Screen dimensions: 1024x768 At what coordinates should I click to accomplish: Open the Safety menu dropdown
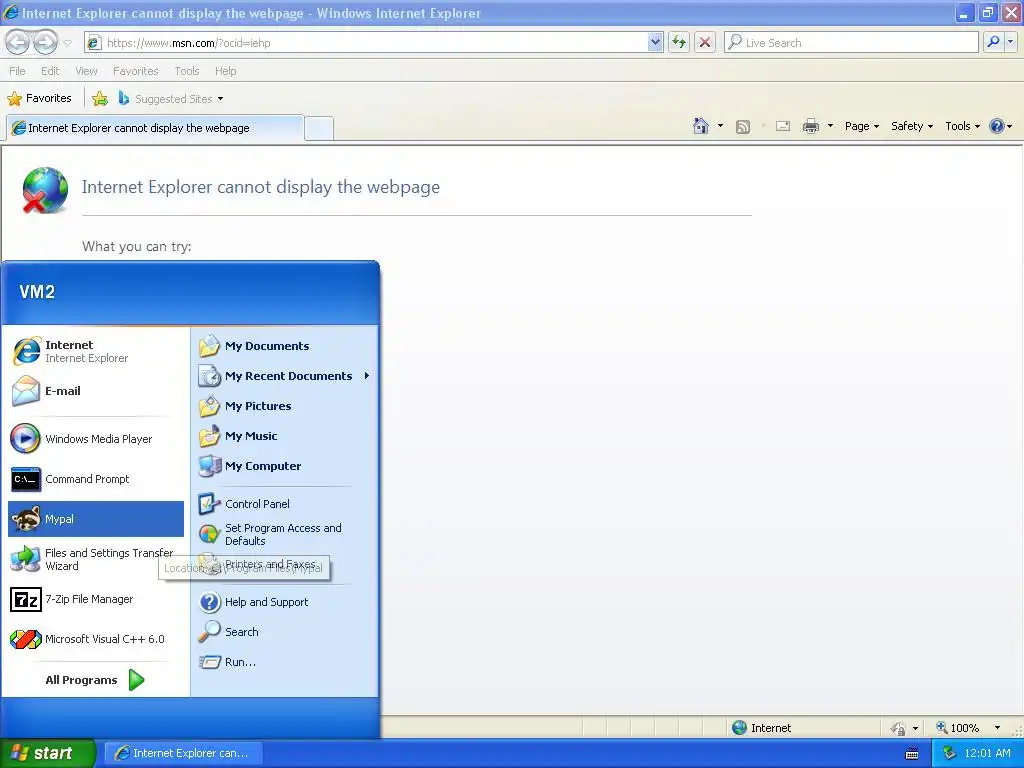pos(912,126)
